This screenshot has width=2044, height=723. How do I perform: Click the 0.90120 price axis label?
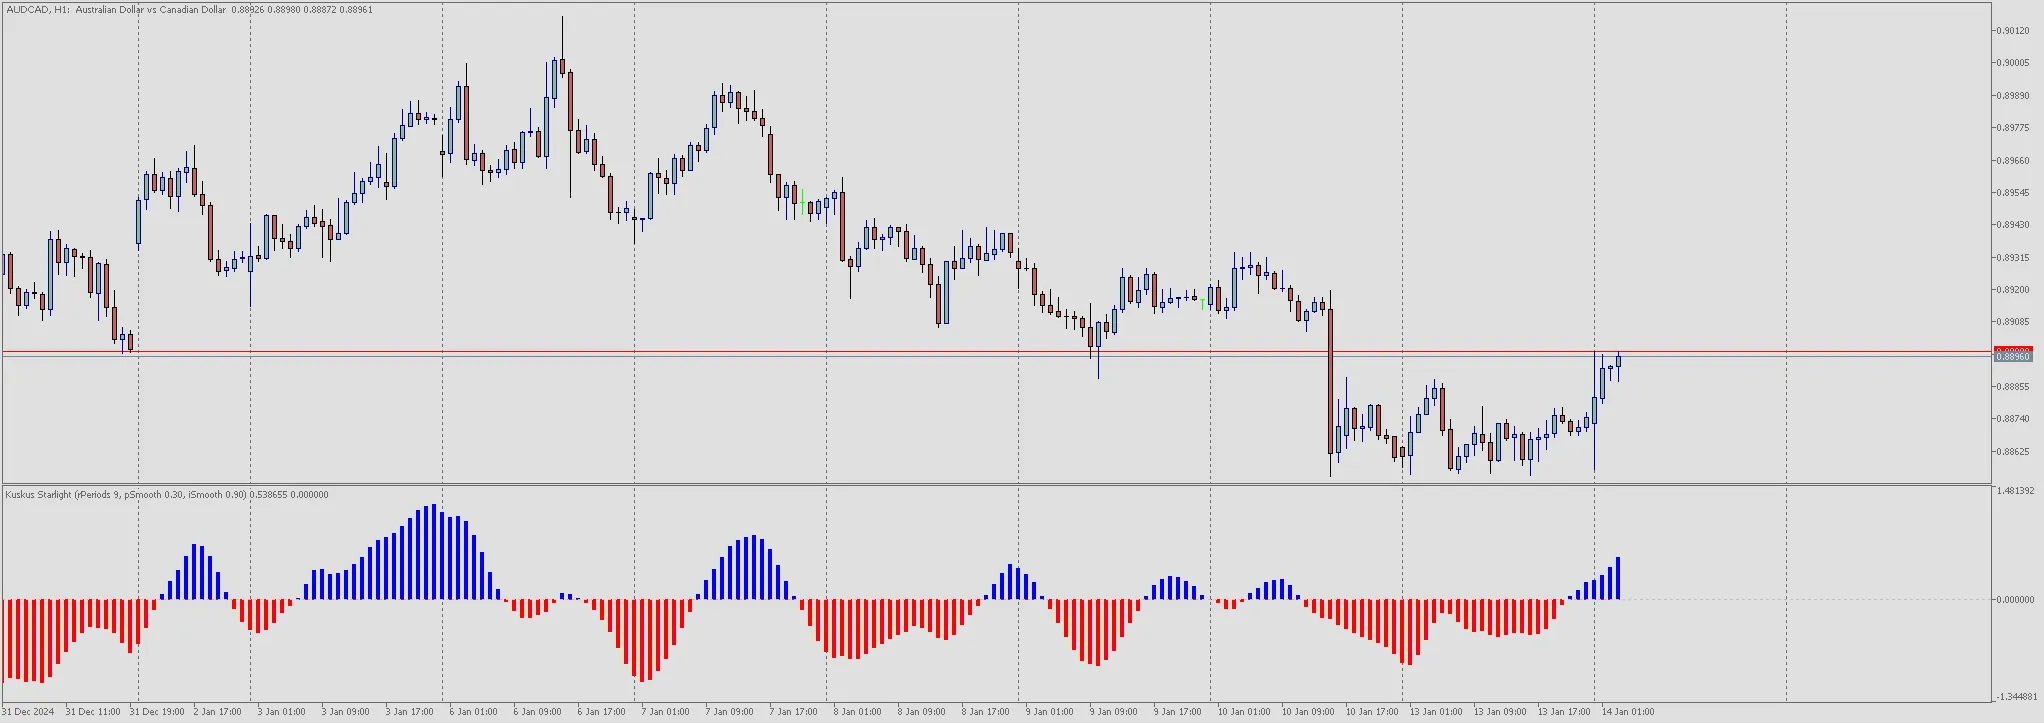coord(2012,31)
